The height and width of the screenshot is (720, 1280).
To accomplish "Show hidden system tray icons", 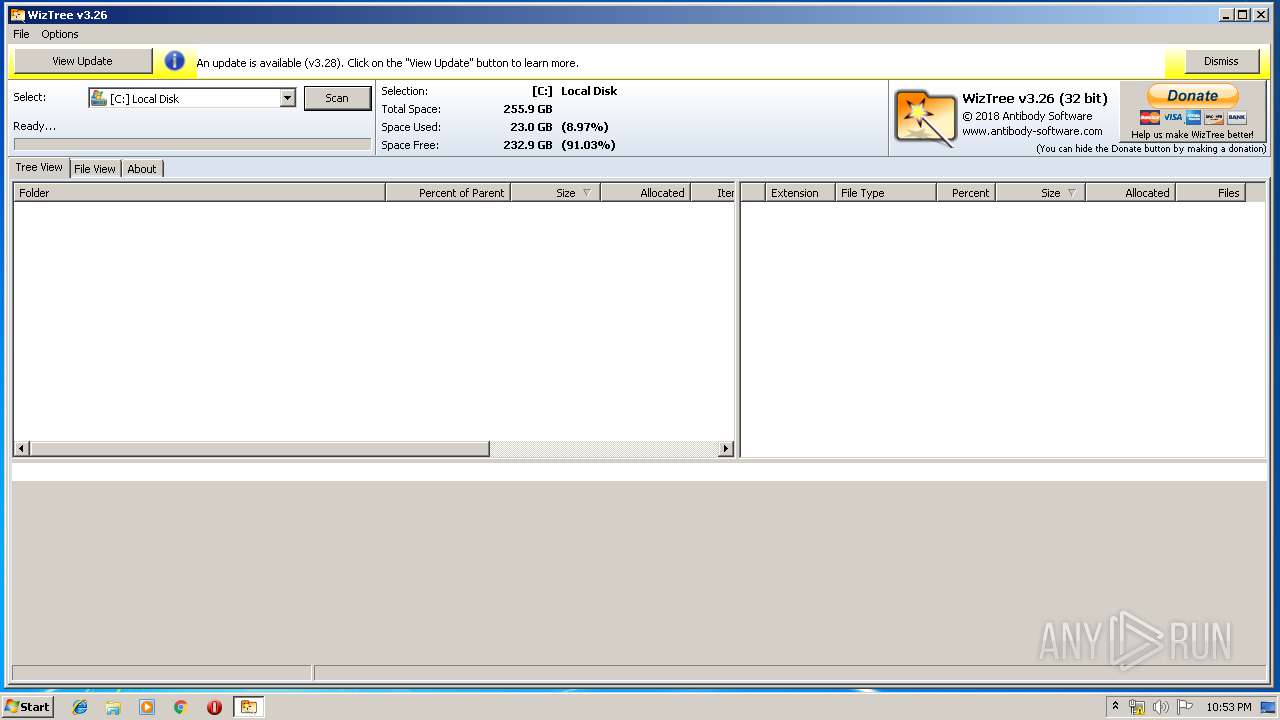I will 1115,707.
